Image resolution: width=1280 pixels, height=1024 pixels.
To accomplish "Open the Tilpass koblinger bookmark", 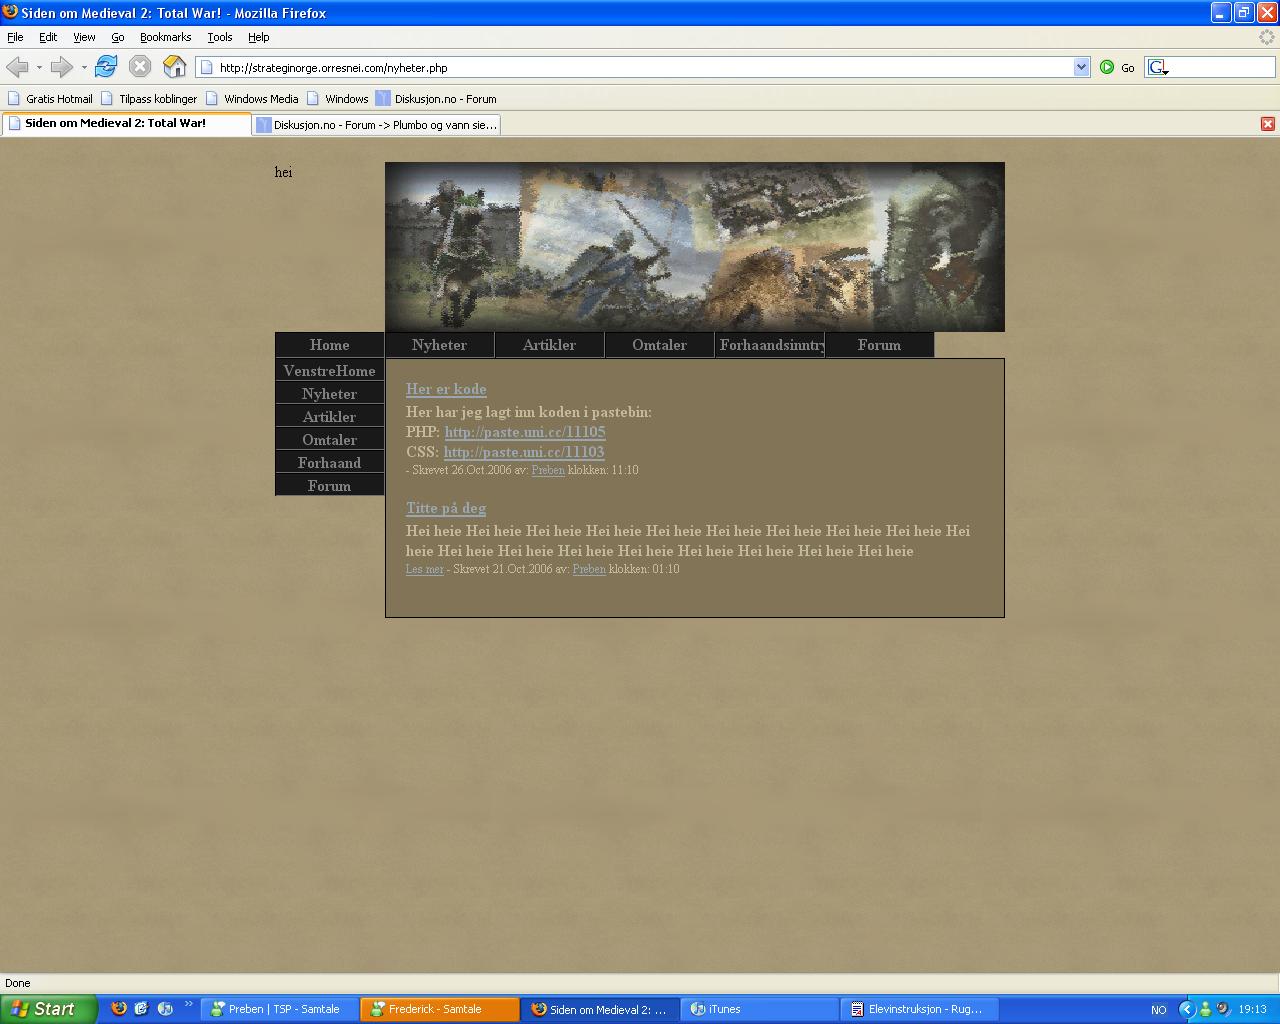I will (x=149, y=99).
